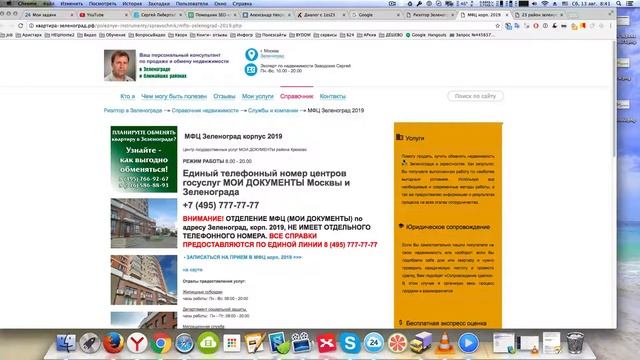This screenshot has width=640, height=360.
Task: Open the red X app in dock
Action: [326, 343]
